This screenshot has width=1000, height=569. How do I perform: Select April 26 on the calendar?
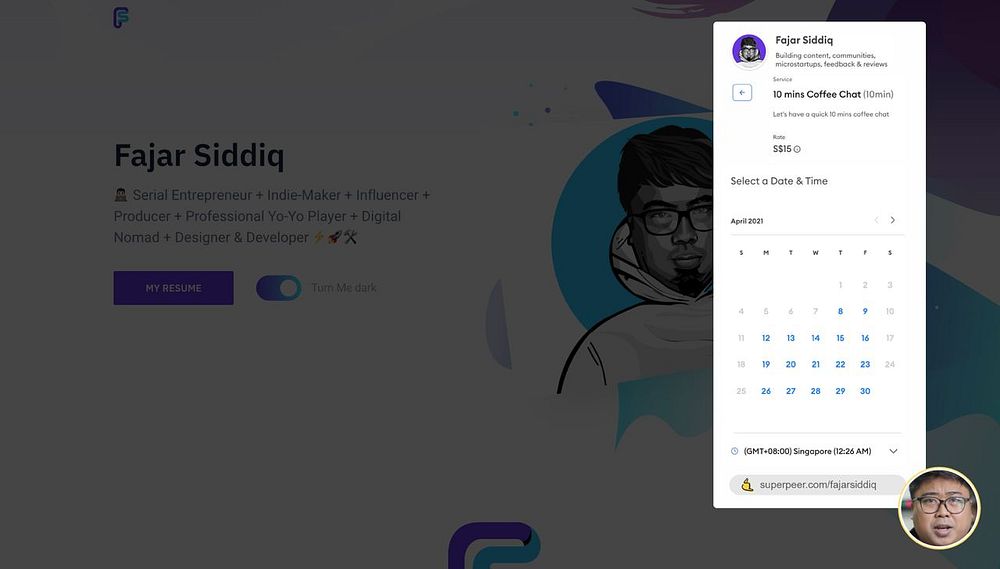pyautogui.click(x=766, y=391)
